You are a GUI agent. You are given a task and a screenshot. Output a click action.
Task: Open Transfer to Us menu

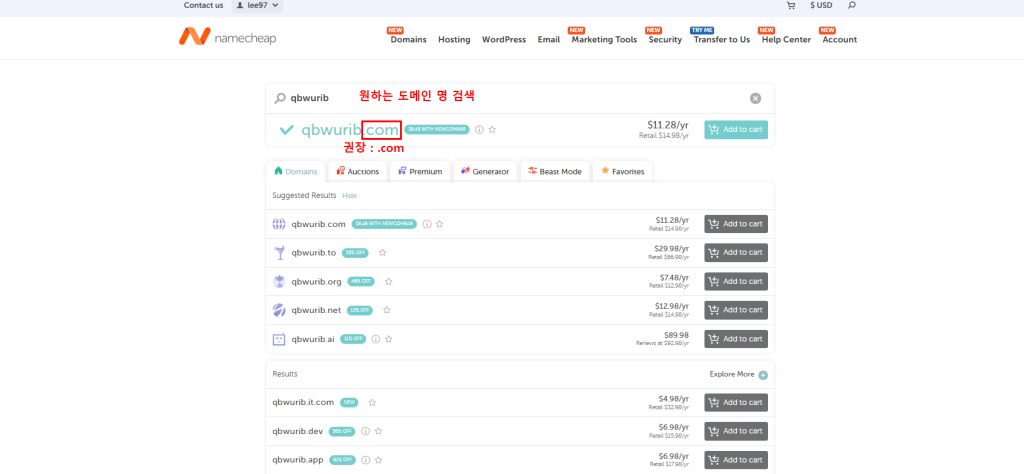point(722,39)
